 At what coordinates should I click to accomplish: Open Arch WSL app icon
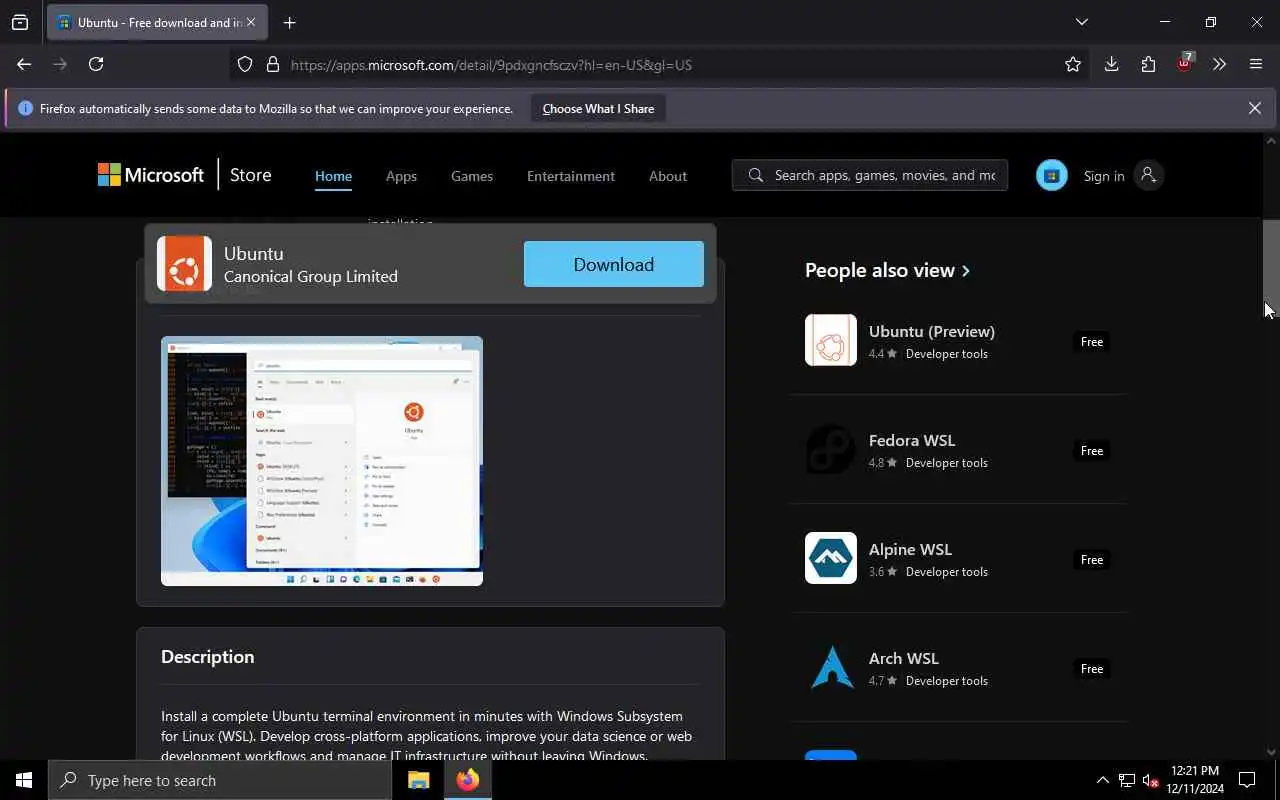pyautogui.click(x=831, y=667)
